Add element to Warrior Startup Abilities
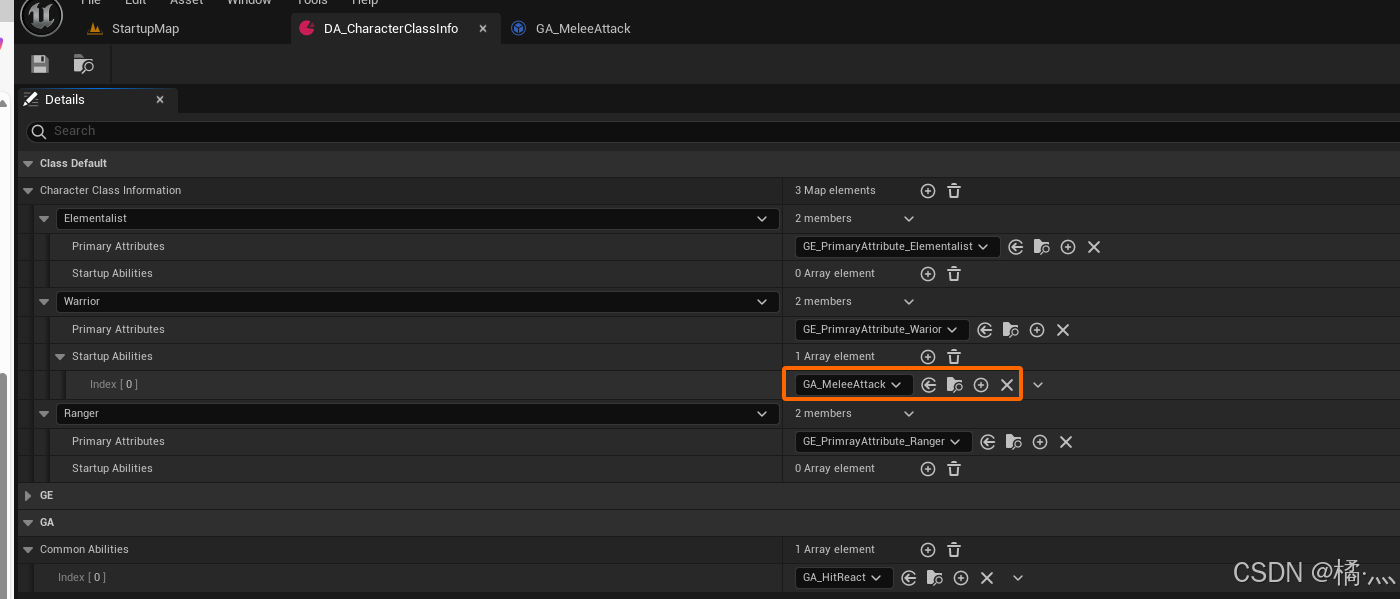The width and height of the screenshot is (1400, 599). (928, 356)
